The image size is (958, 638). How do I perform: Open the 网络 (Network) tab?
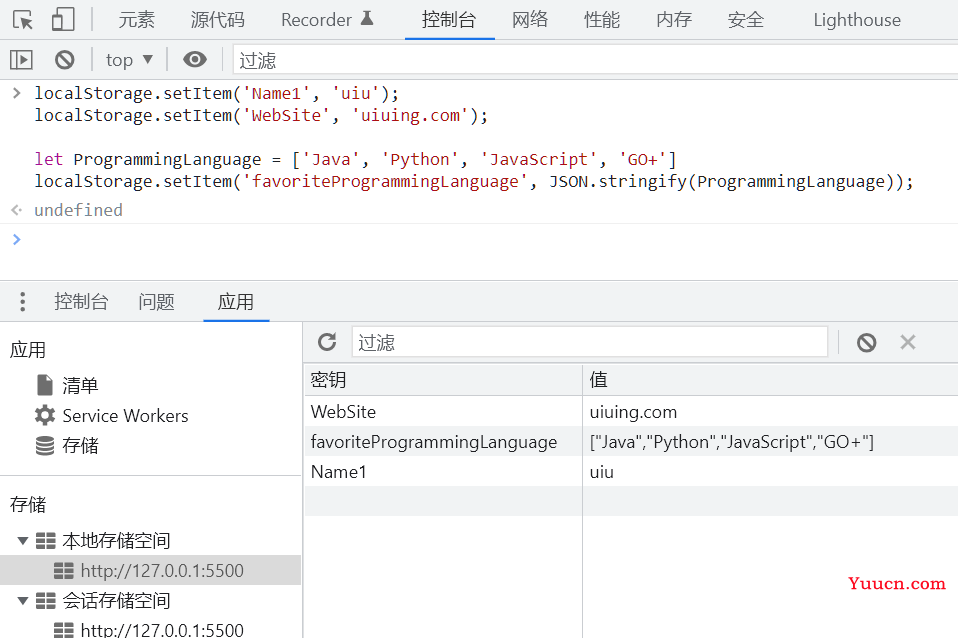(530, 20)
